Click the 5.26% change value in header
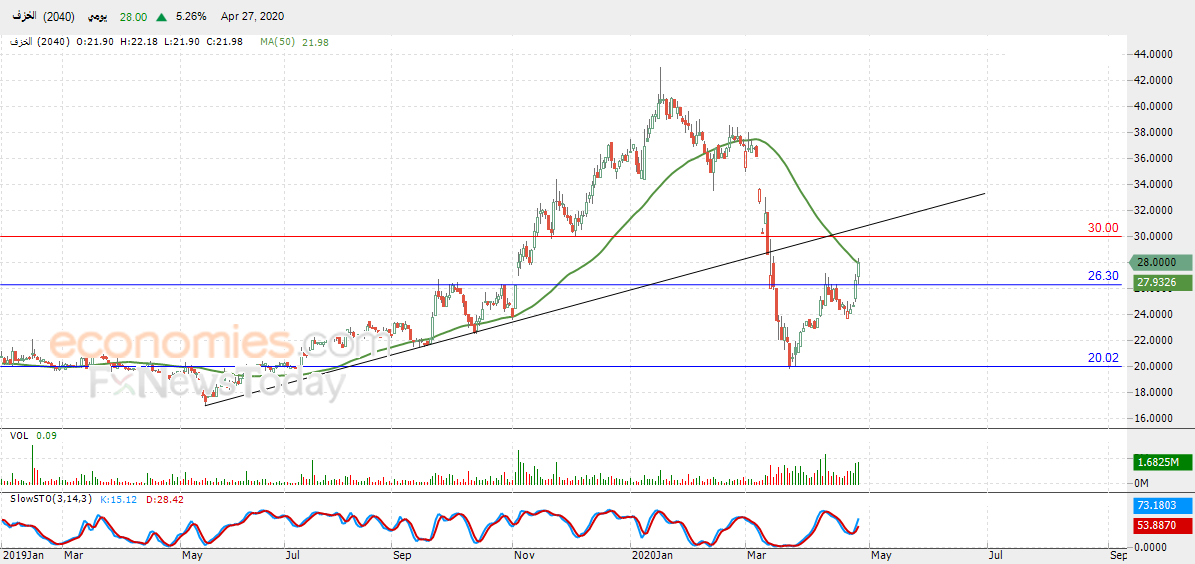The width and height of the screenshot is (1195, 564). 191,16
